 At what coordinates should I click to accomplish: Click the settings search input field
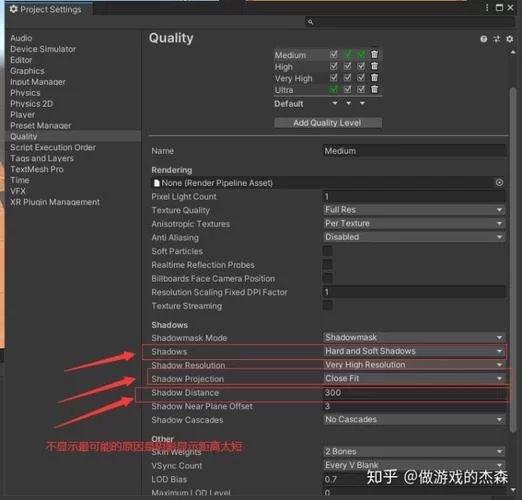[410, 22]
